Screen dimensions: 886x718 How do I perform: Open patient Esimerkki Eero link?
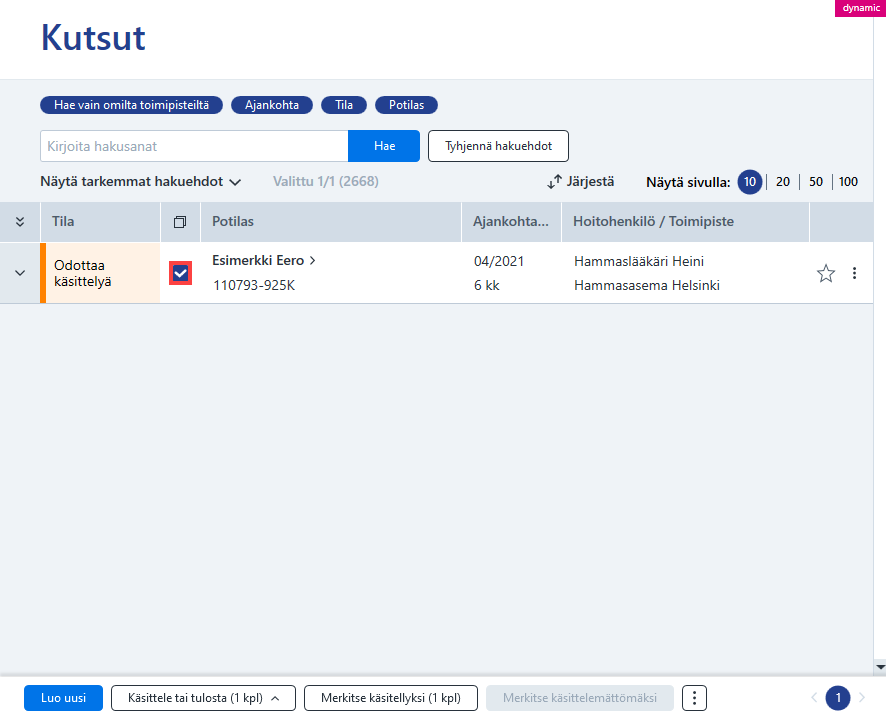coord(263,260)
